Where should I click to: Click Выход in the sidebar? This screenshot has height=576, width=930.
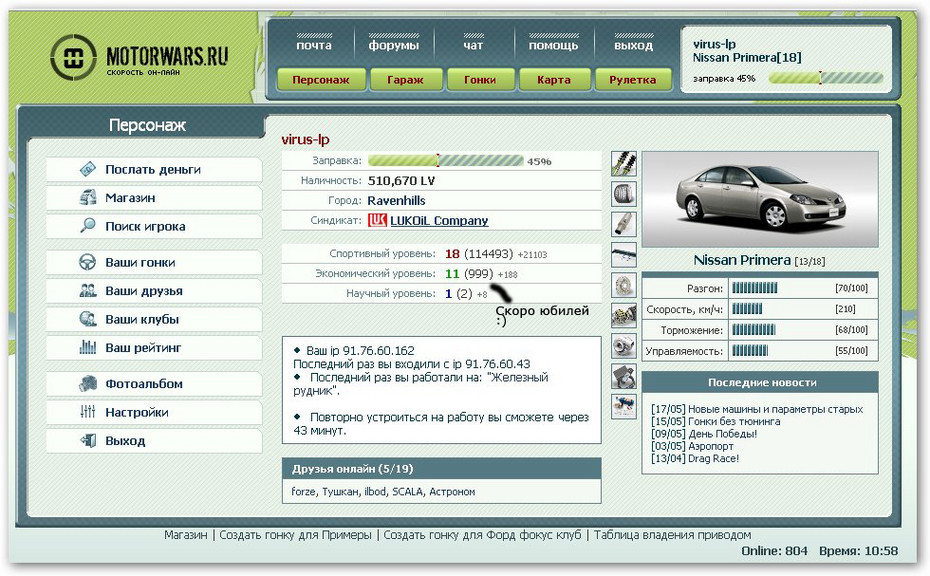pyautogui.click(x=154, y=441)
